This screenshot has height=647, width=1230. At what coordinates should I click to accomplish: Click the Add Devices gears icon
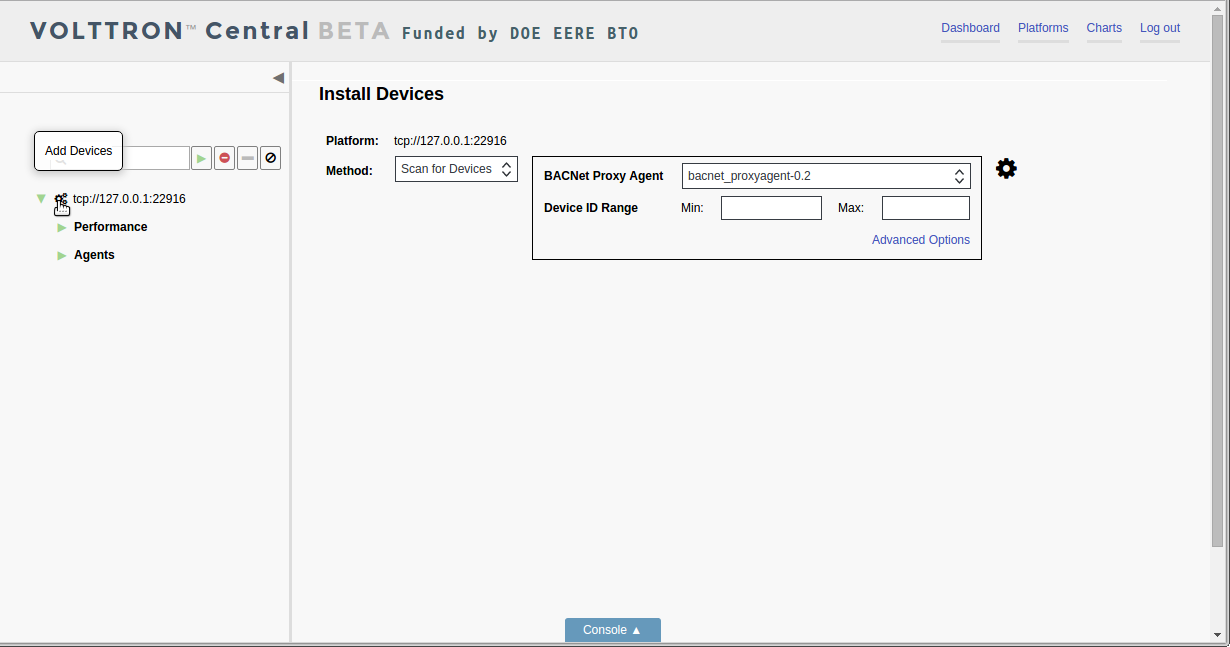61,199
